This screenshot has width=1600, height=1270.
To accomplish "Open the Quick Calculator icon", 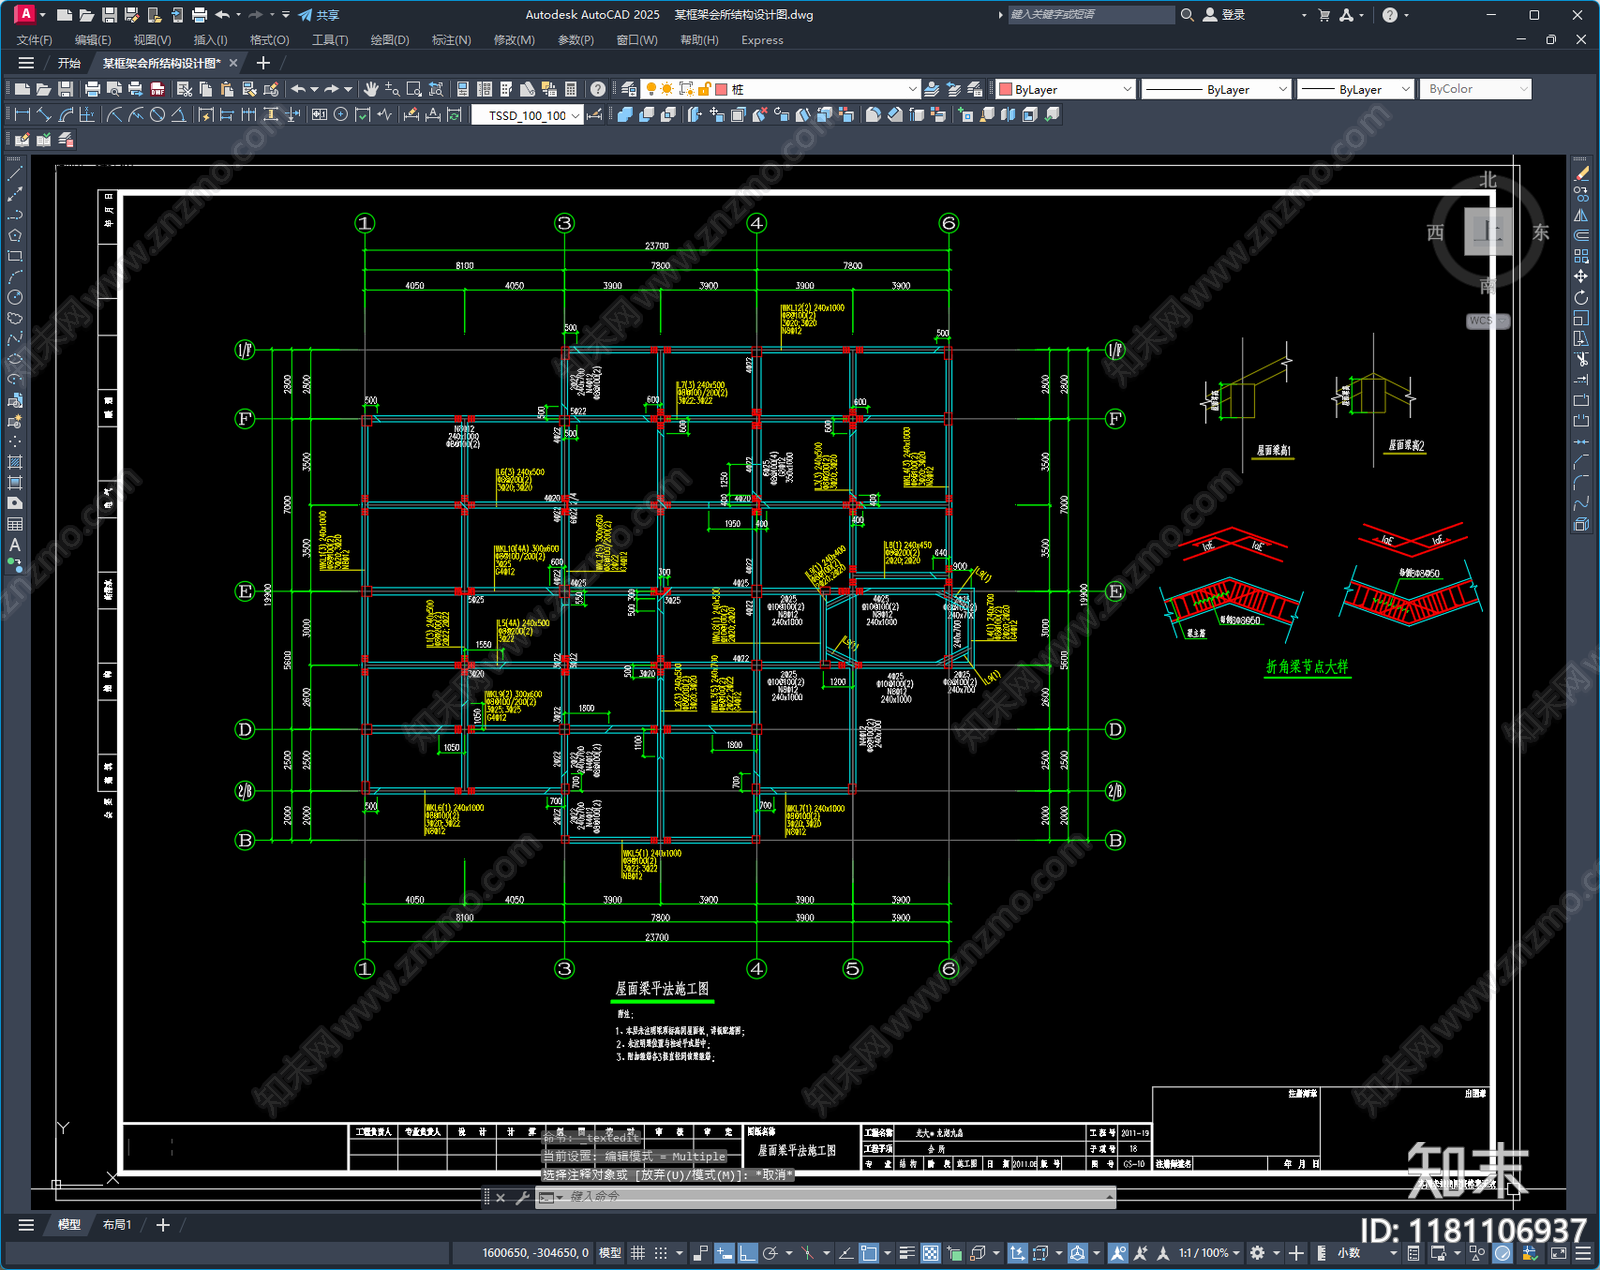I will [x=571, y=89].
